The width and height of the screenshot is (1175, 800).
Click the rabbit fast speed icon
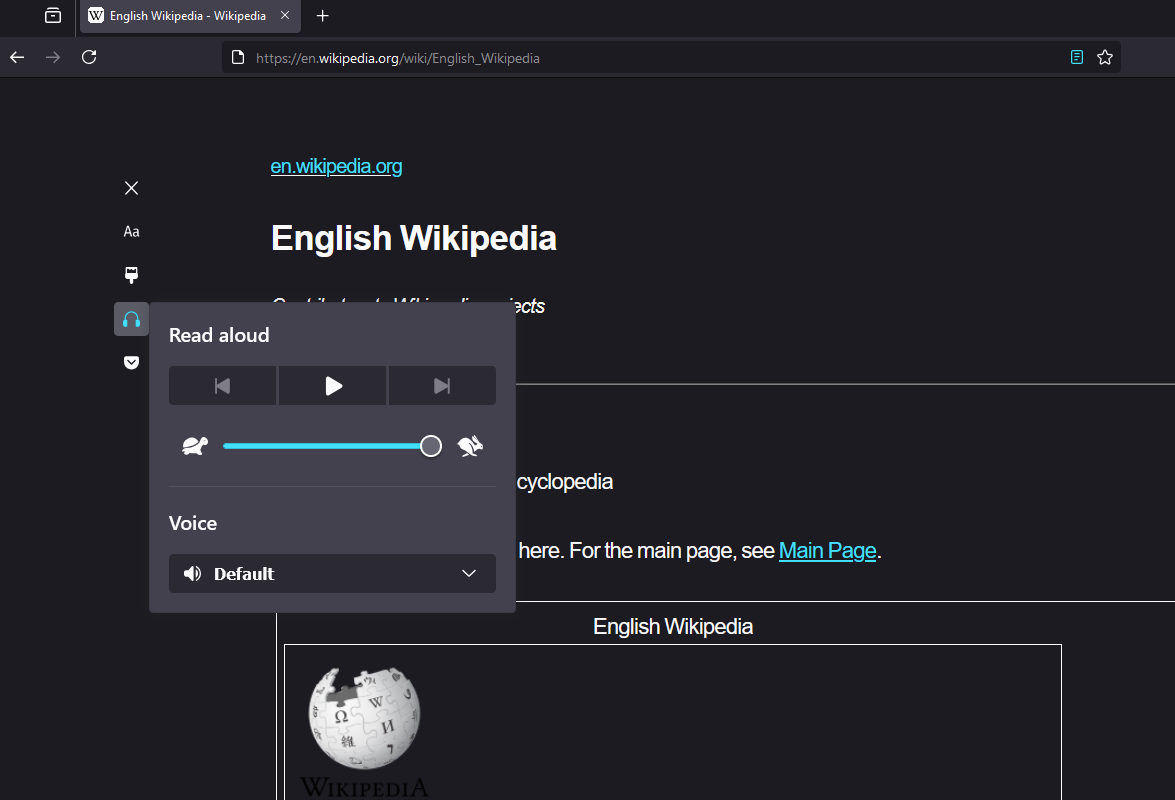pos(470,446)
